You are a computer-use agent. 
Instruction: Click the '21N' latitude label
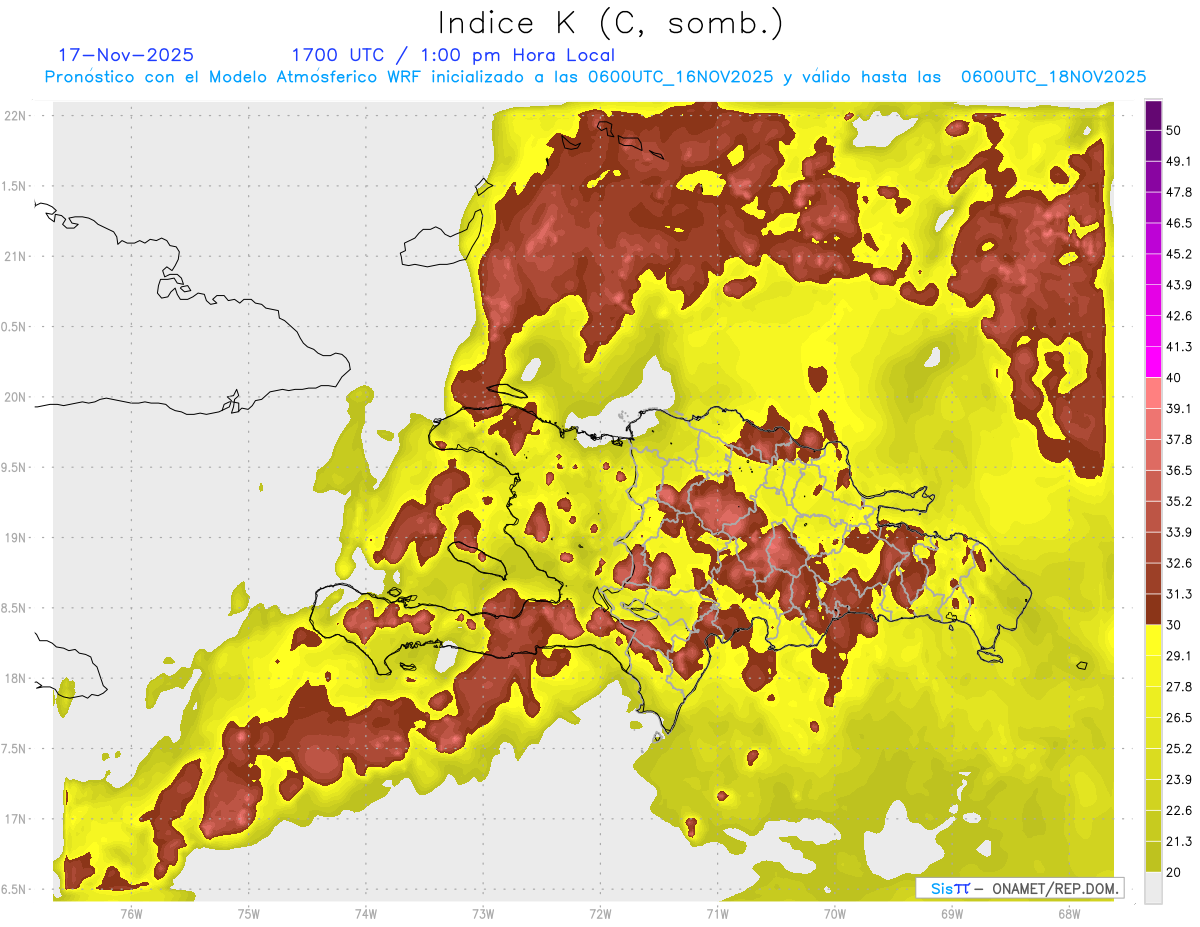point(16,257)
